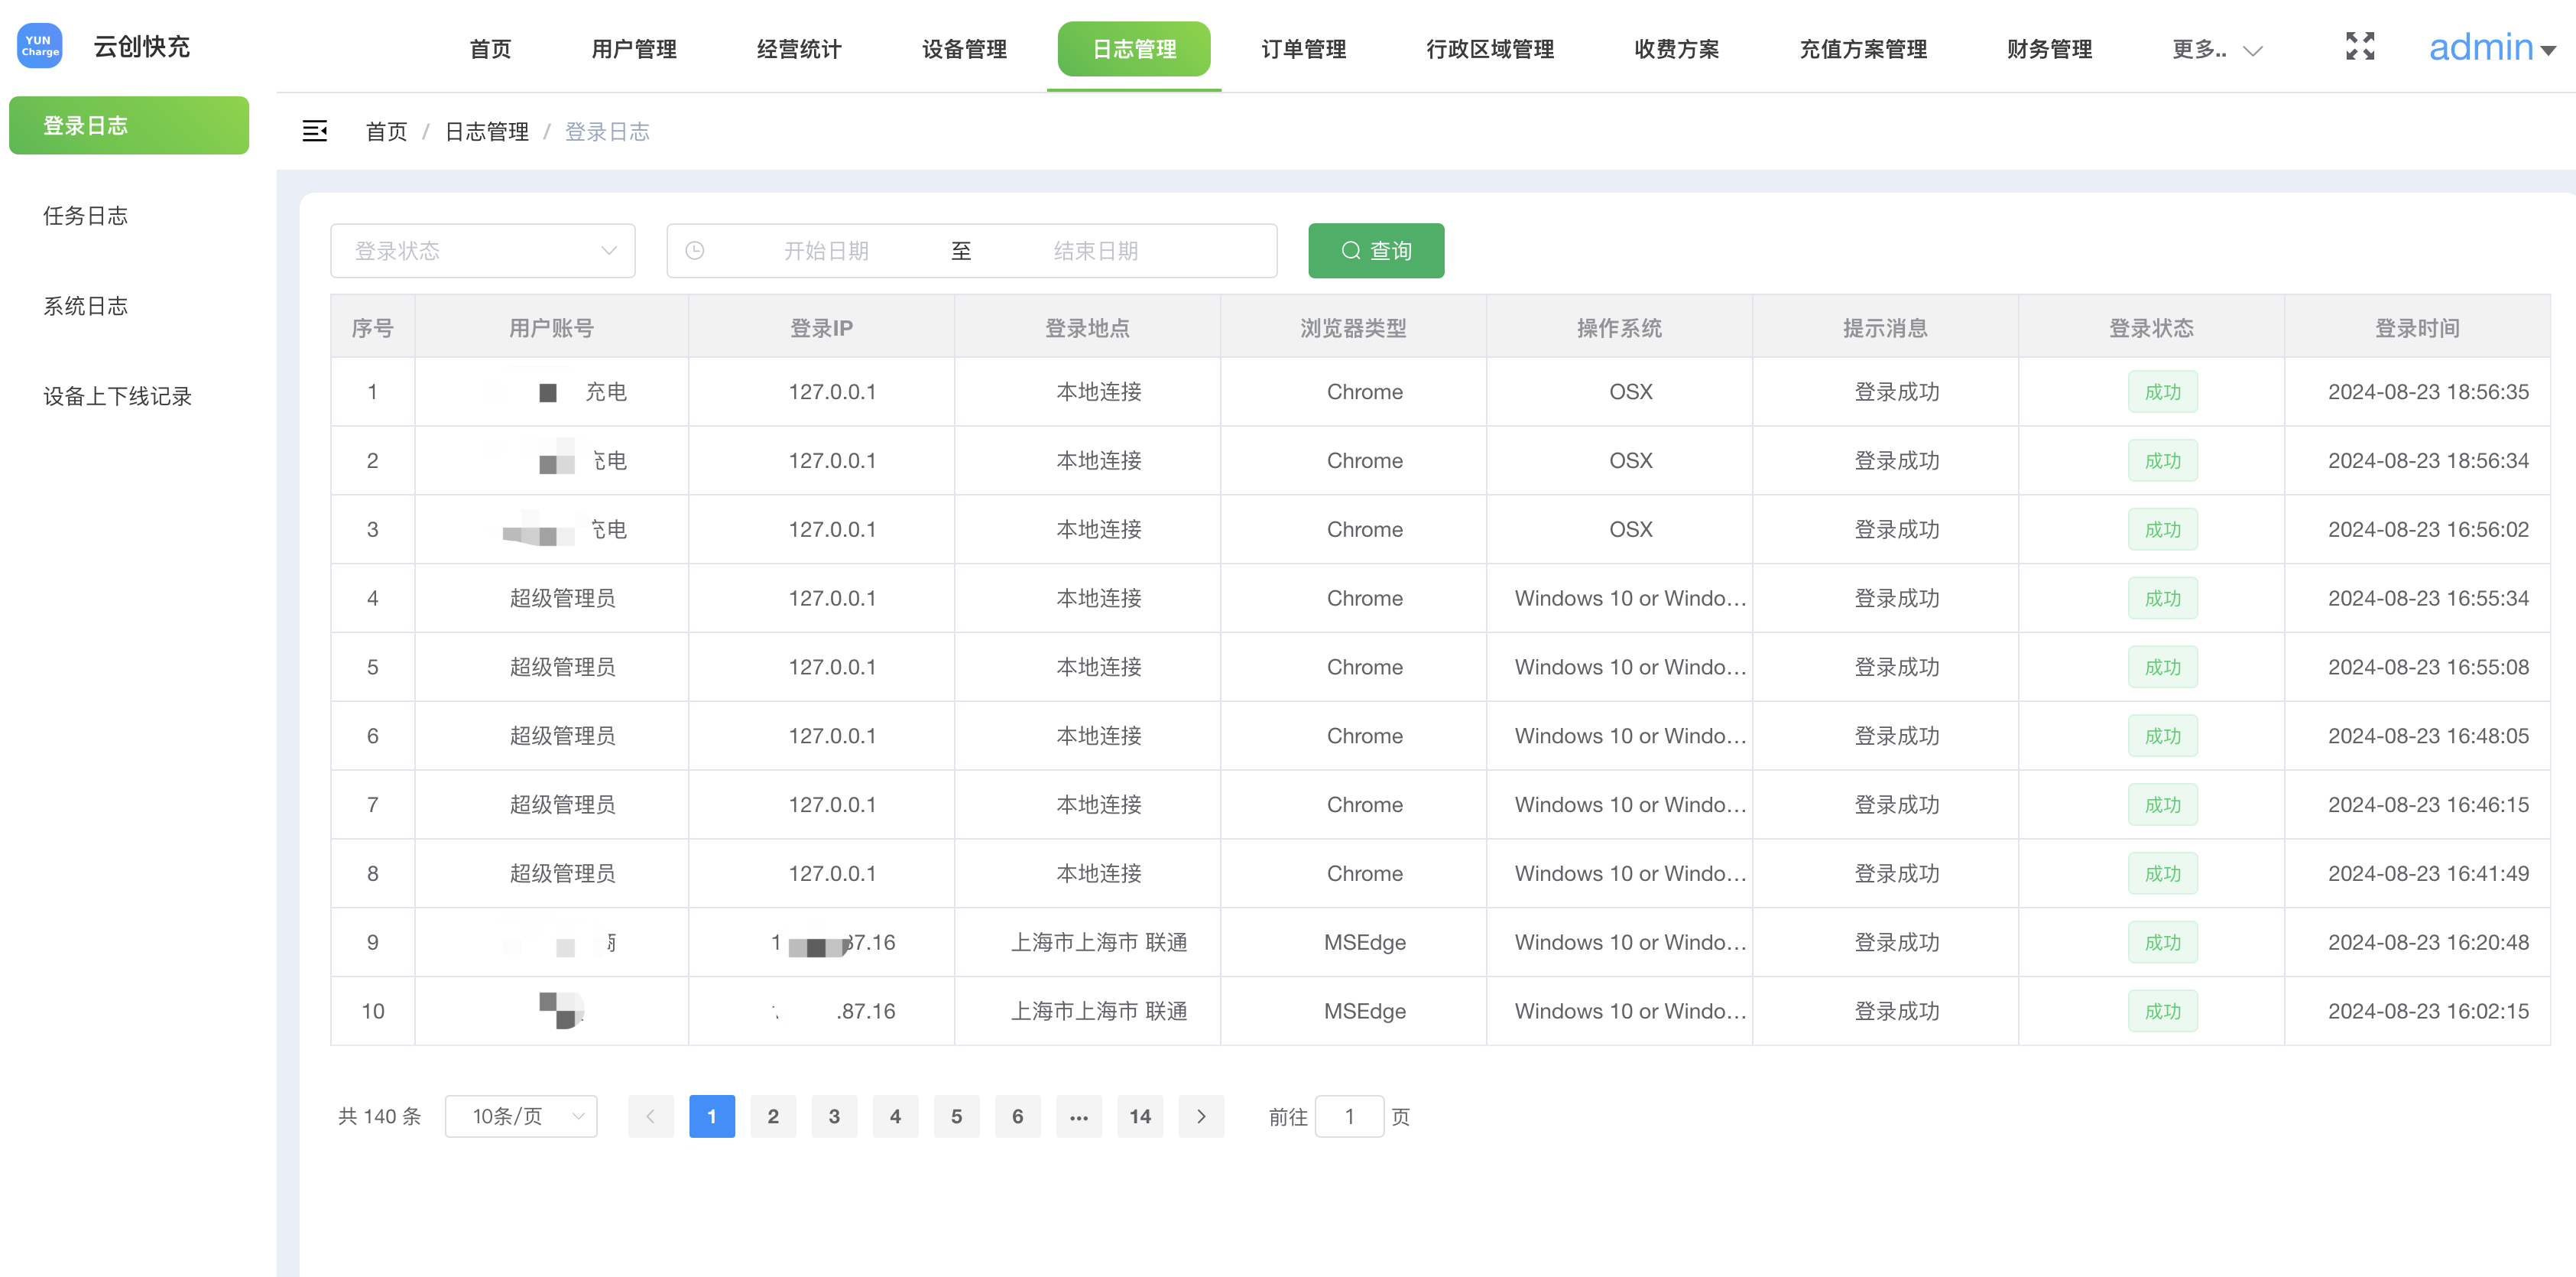Click timestamp 2024-08-23 16:55:34
2576x1277 pixels.
tap(2428, 598)
